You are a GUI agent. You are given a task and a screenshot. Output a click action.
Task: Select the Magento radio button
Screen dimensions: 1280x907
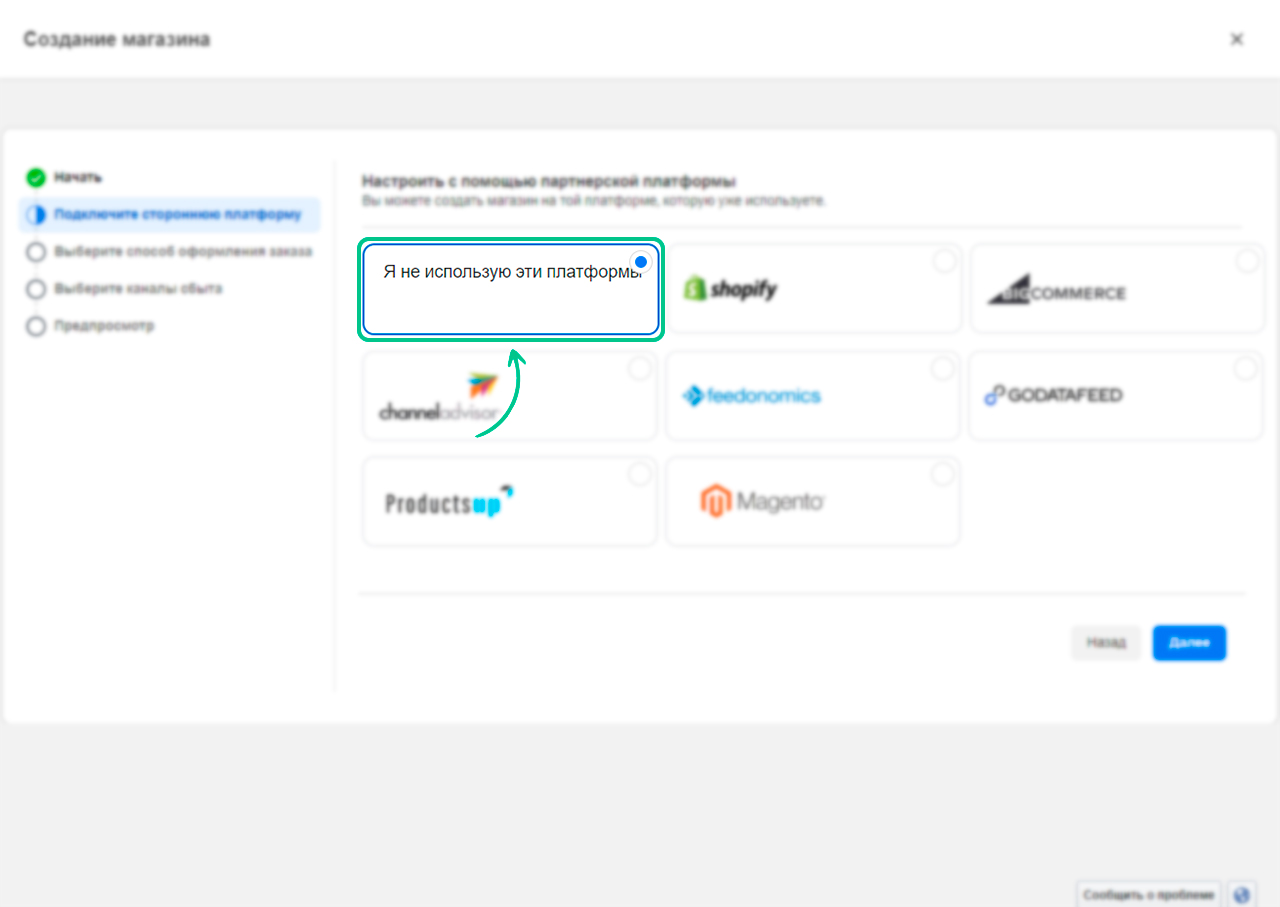(x=943, y=474)
